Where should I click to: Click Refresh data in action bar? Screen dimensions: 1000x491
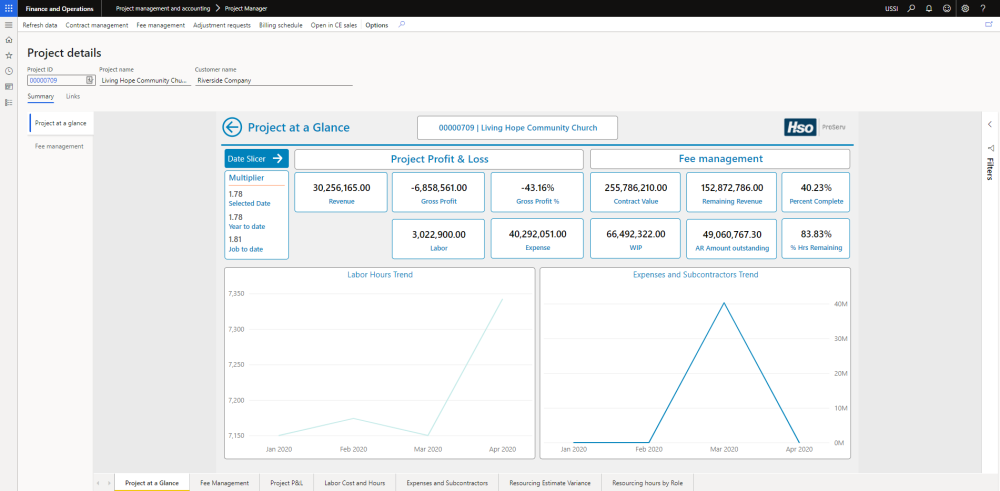pyautogui.click(x=39, y=24)
